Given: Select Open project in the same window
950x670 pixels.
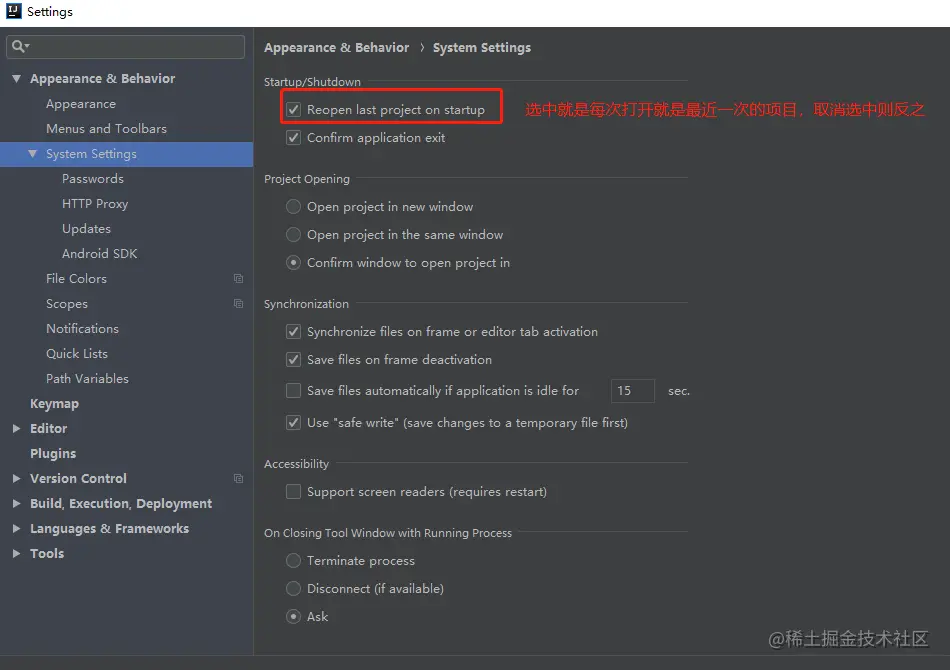Looking at the screenshot, I should click(x=293, y=234).
